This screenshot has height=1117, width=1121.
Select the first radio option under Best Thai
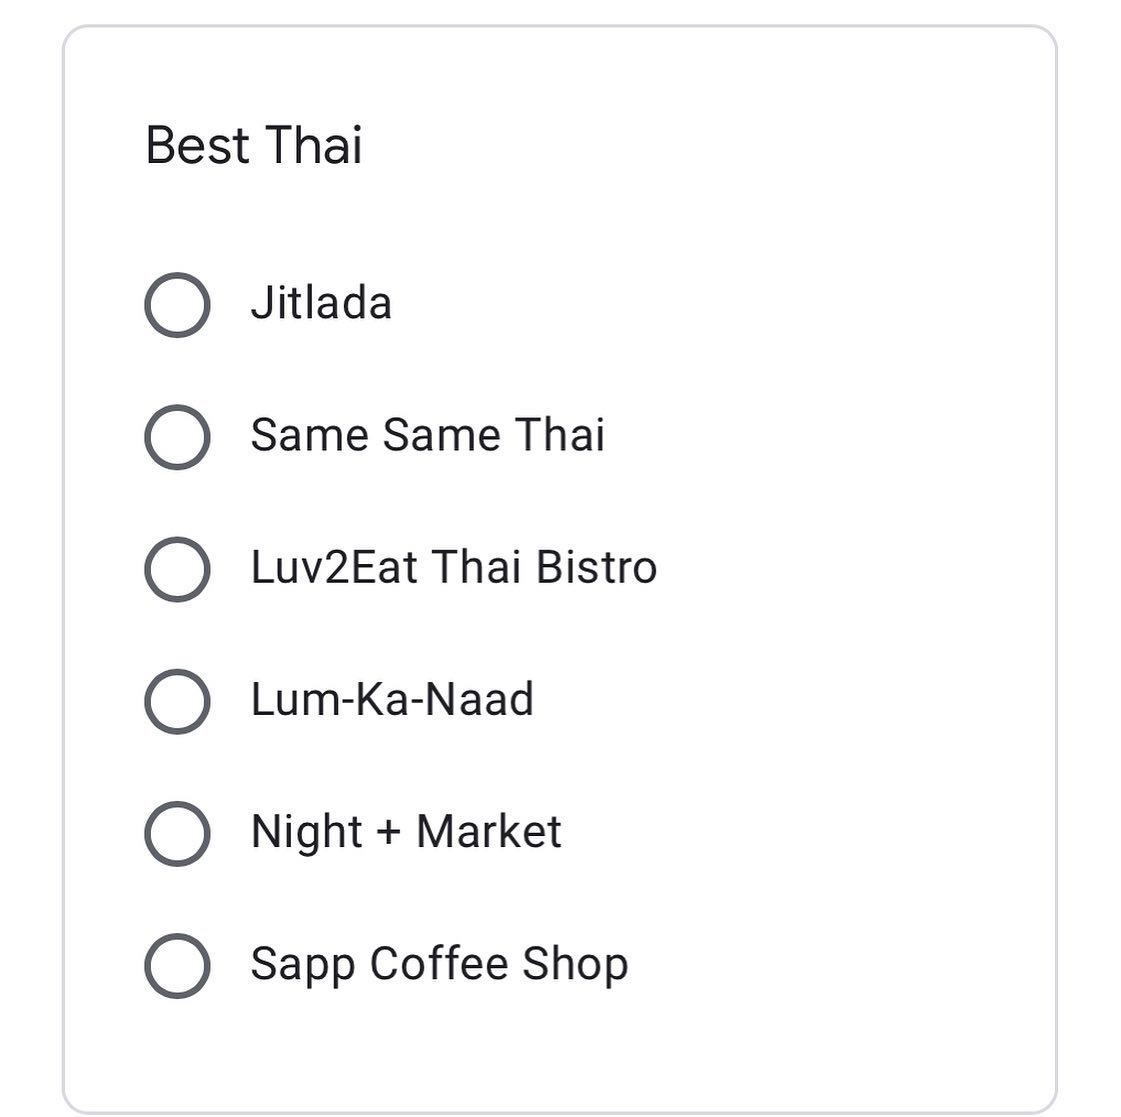177,304
